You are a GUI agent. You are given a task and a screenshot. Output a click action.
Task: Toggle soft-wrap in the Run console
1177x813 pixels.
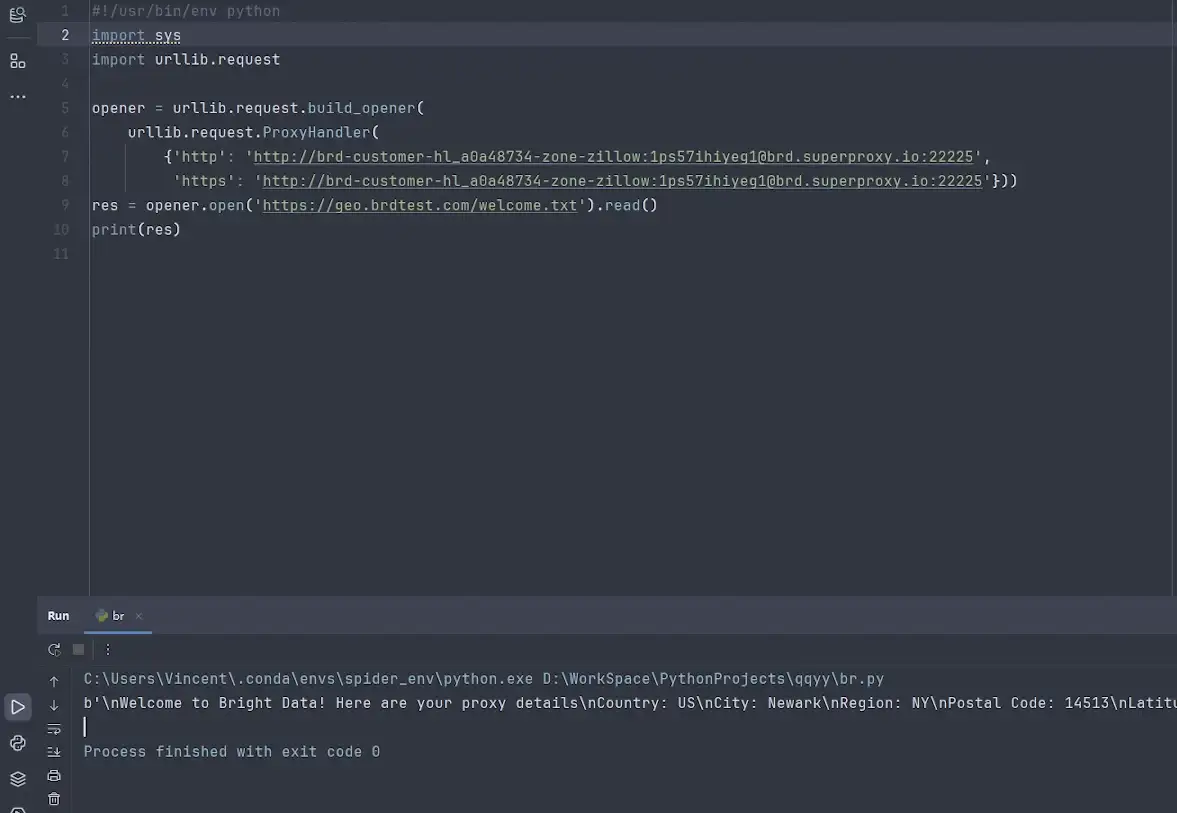point(54,729)
